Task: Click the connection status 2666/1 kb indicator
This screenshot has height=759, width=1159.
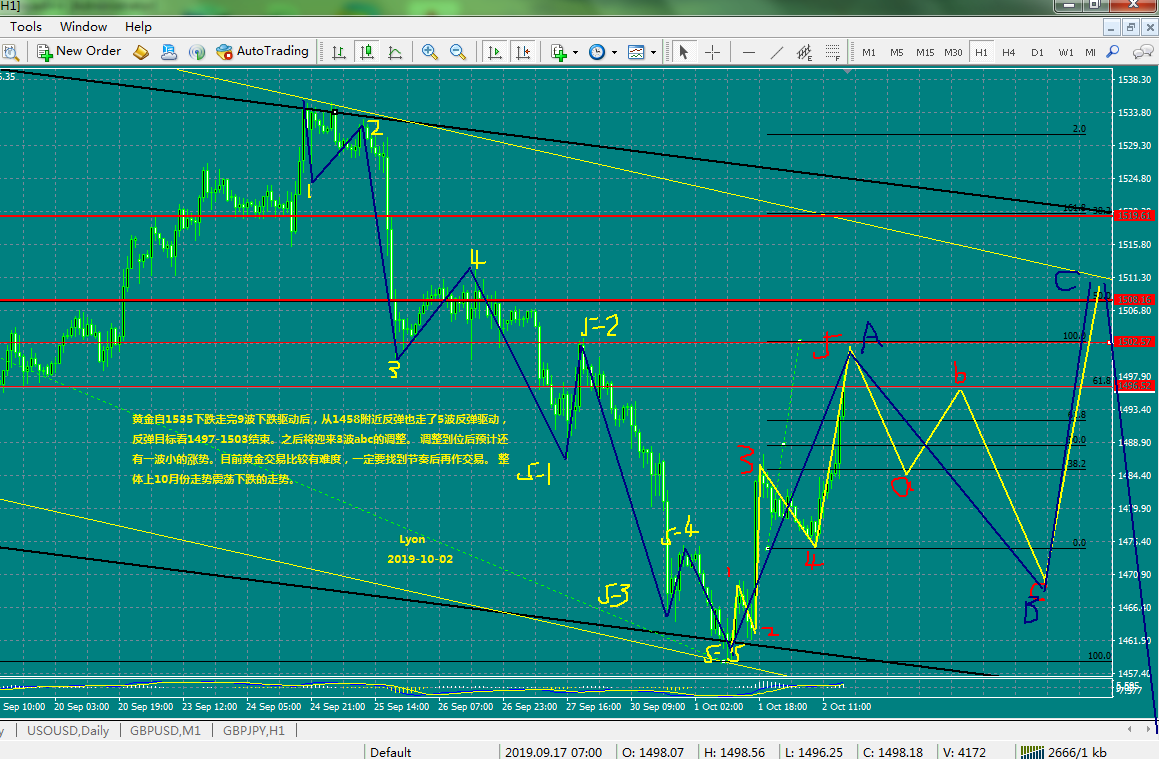Action: click(x=1064, y=752)
